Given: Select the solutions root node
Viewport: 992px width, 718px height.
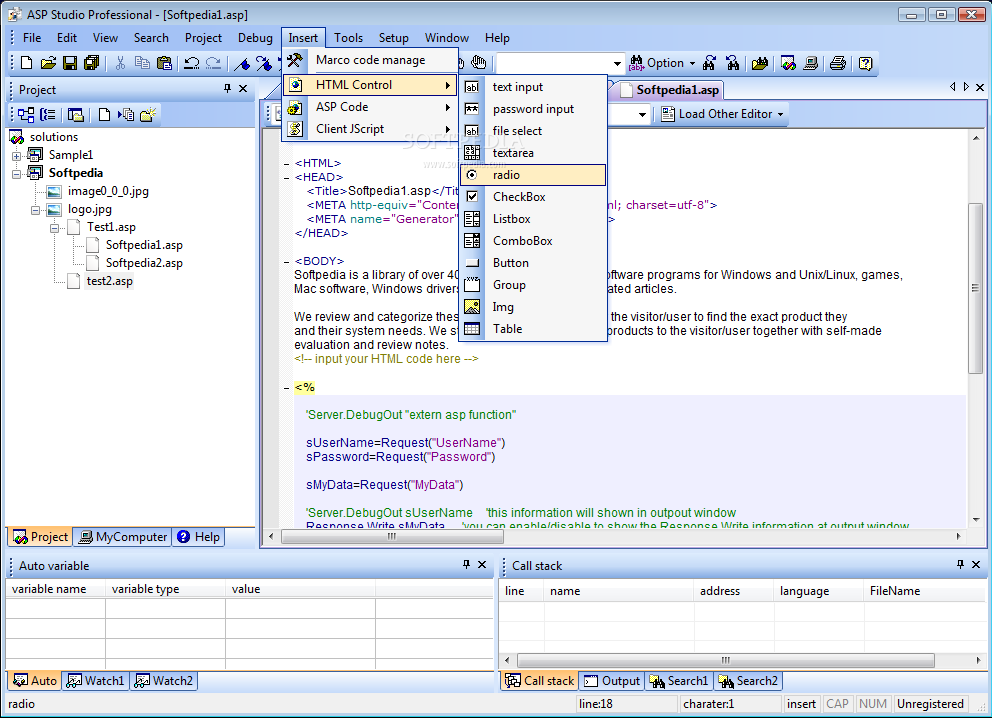Looking at the screenshot, I should [x=54, y=137].
